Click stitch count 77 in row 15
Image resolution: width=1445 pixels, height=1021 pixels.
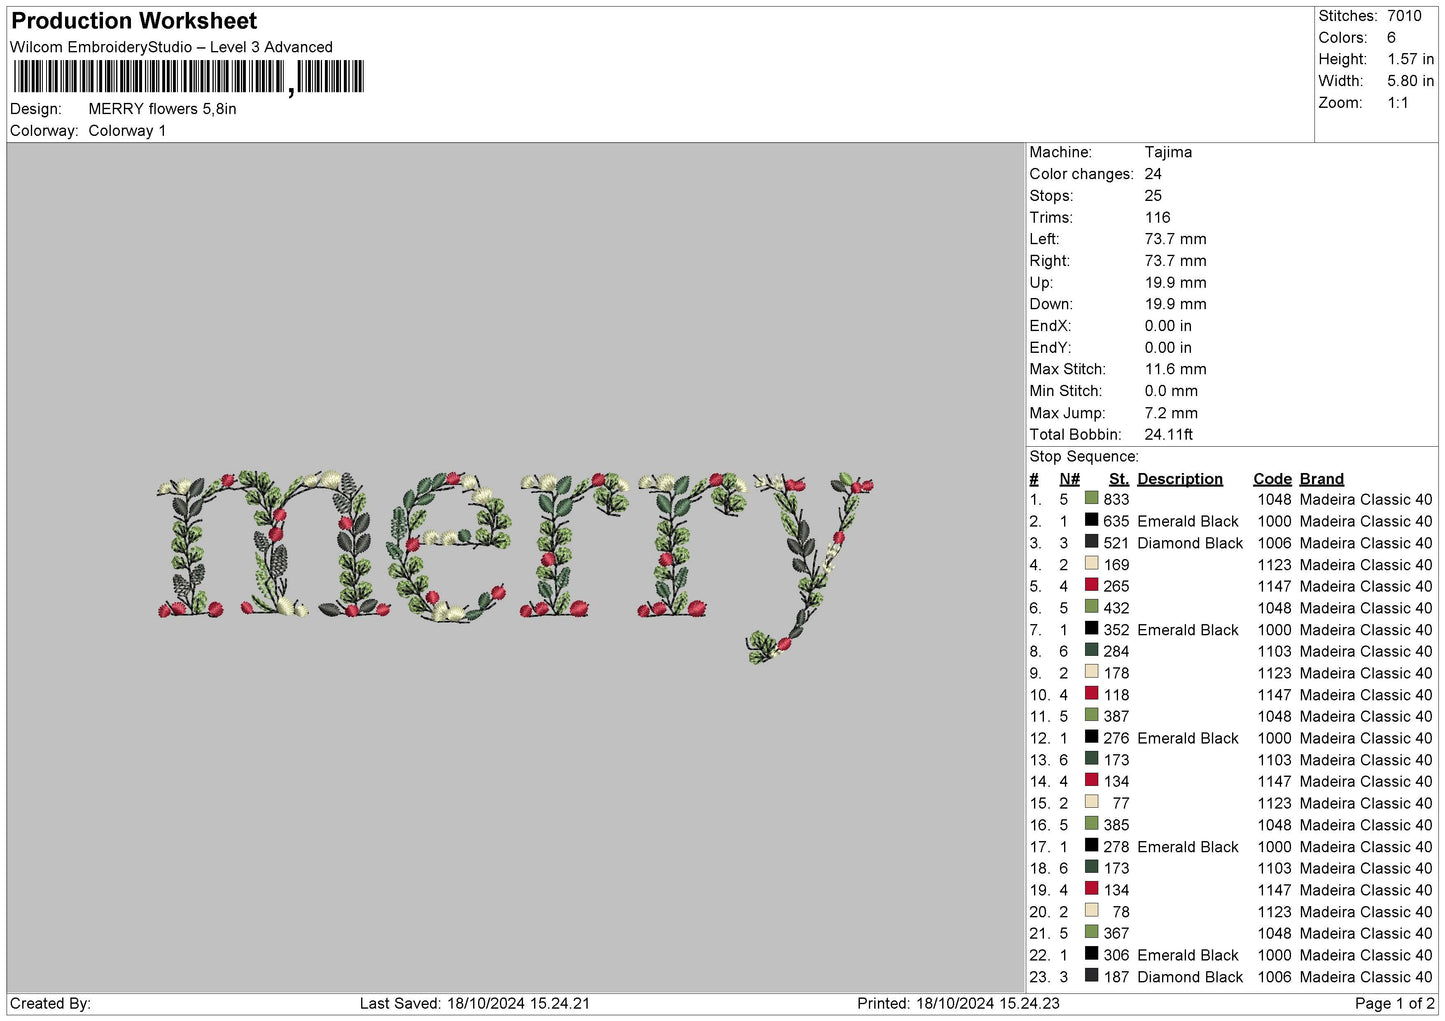(1121, 803)
